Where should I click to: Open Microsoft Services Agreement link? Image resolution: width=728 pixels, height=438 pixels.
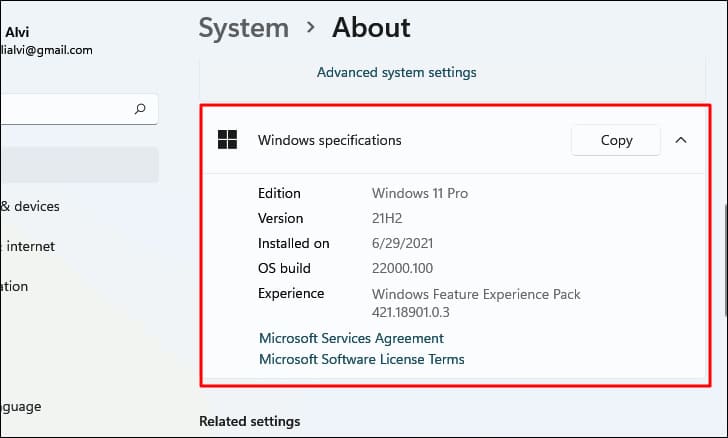(351, 338)
